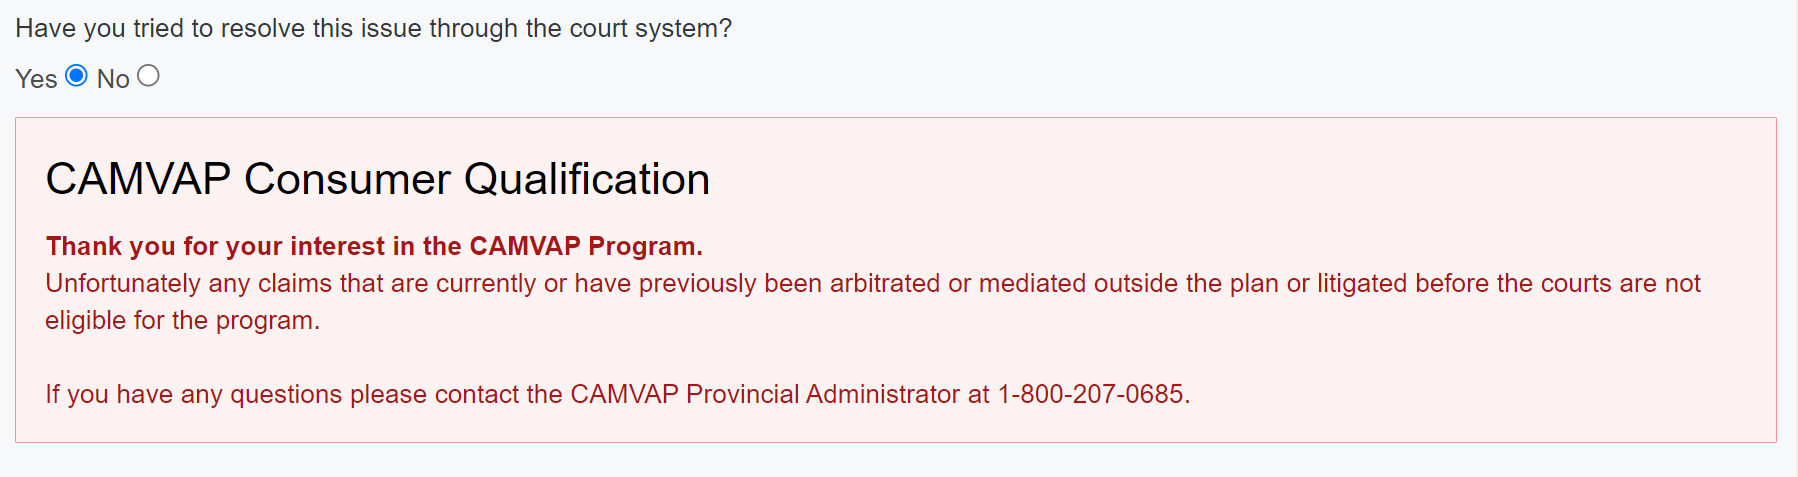Click the phone number 1-800-207-0685

(x=1091, y=394)
